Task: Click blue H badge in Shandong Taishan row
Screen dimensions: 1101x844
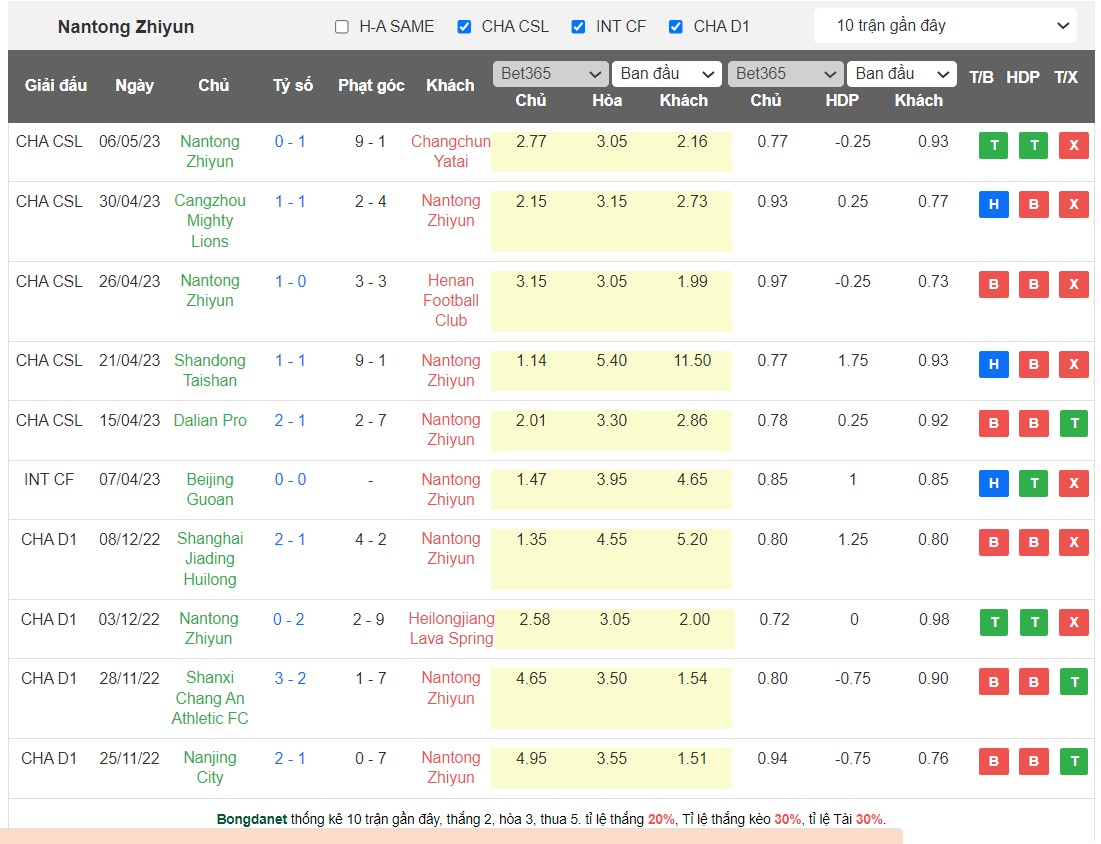Action: pos(993,365)
